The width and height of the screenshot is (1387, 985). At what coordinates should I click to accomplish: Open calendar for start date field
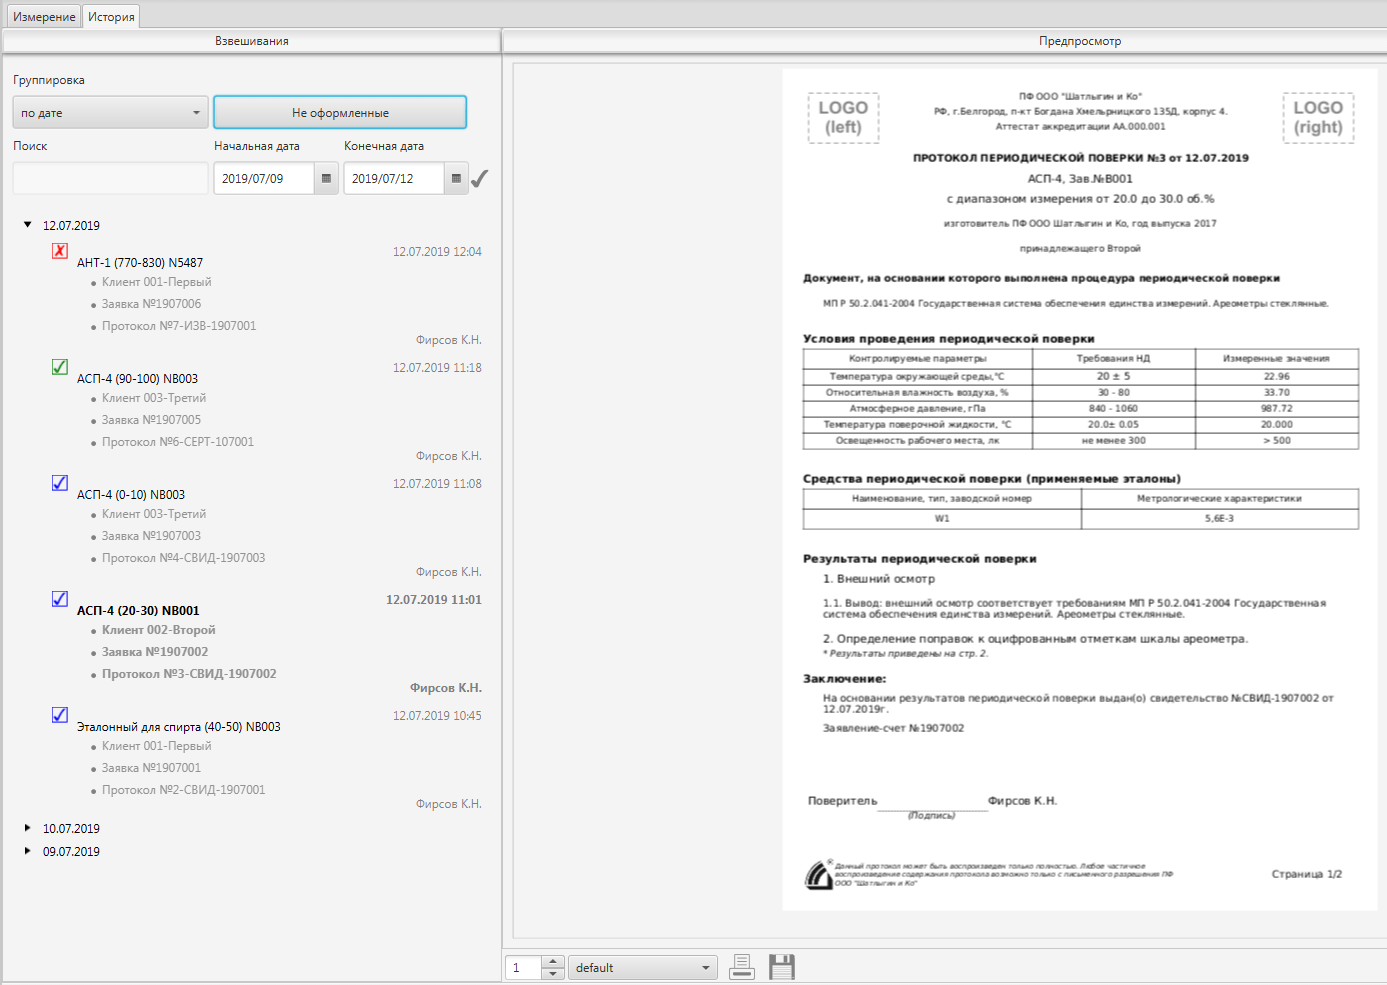326,179
